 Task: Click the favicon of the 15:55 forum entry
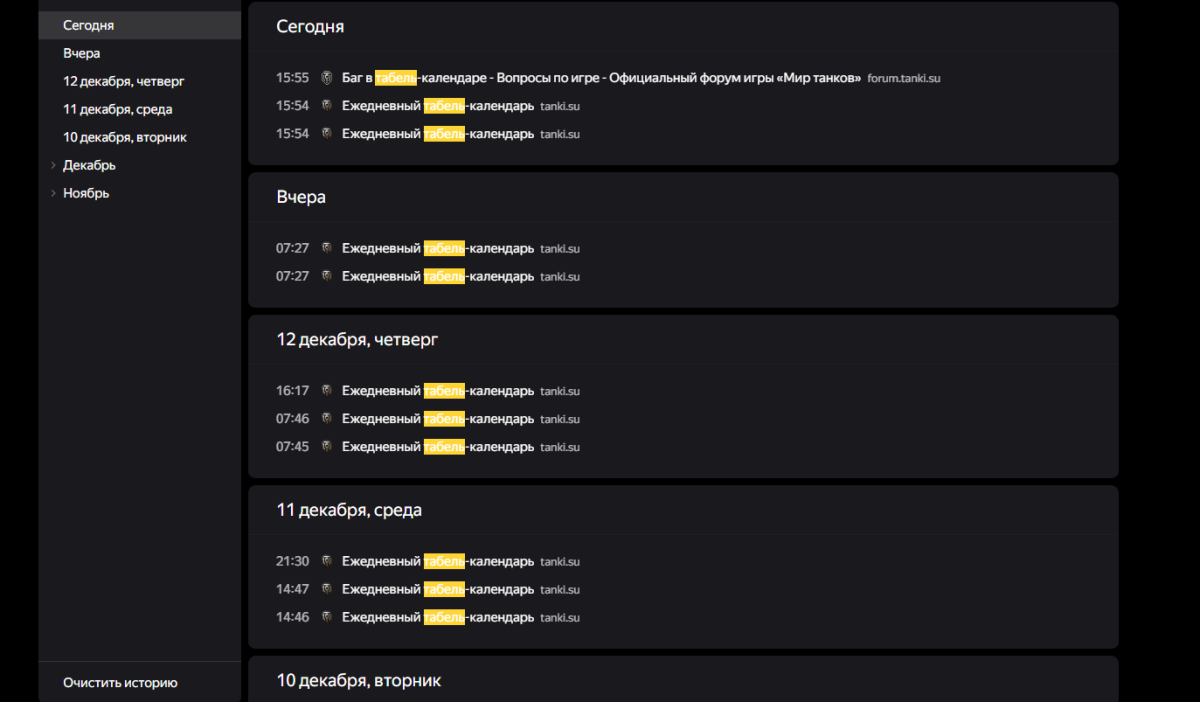coord(326,78)
